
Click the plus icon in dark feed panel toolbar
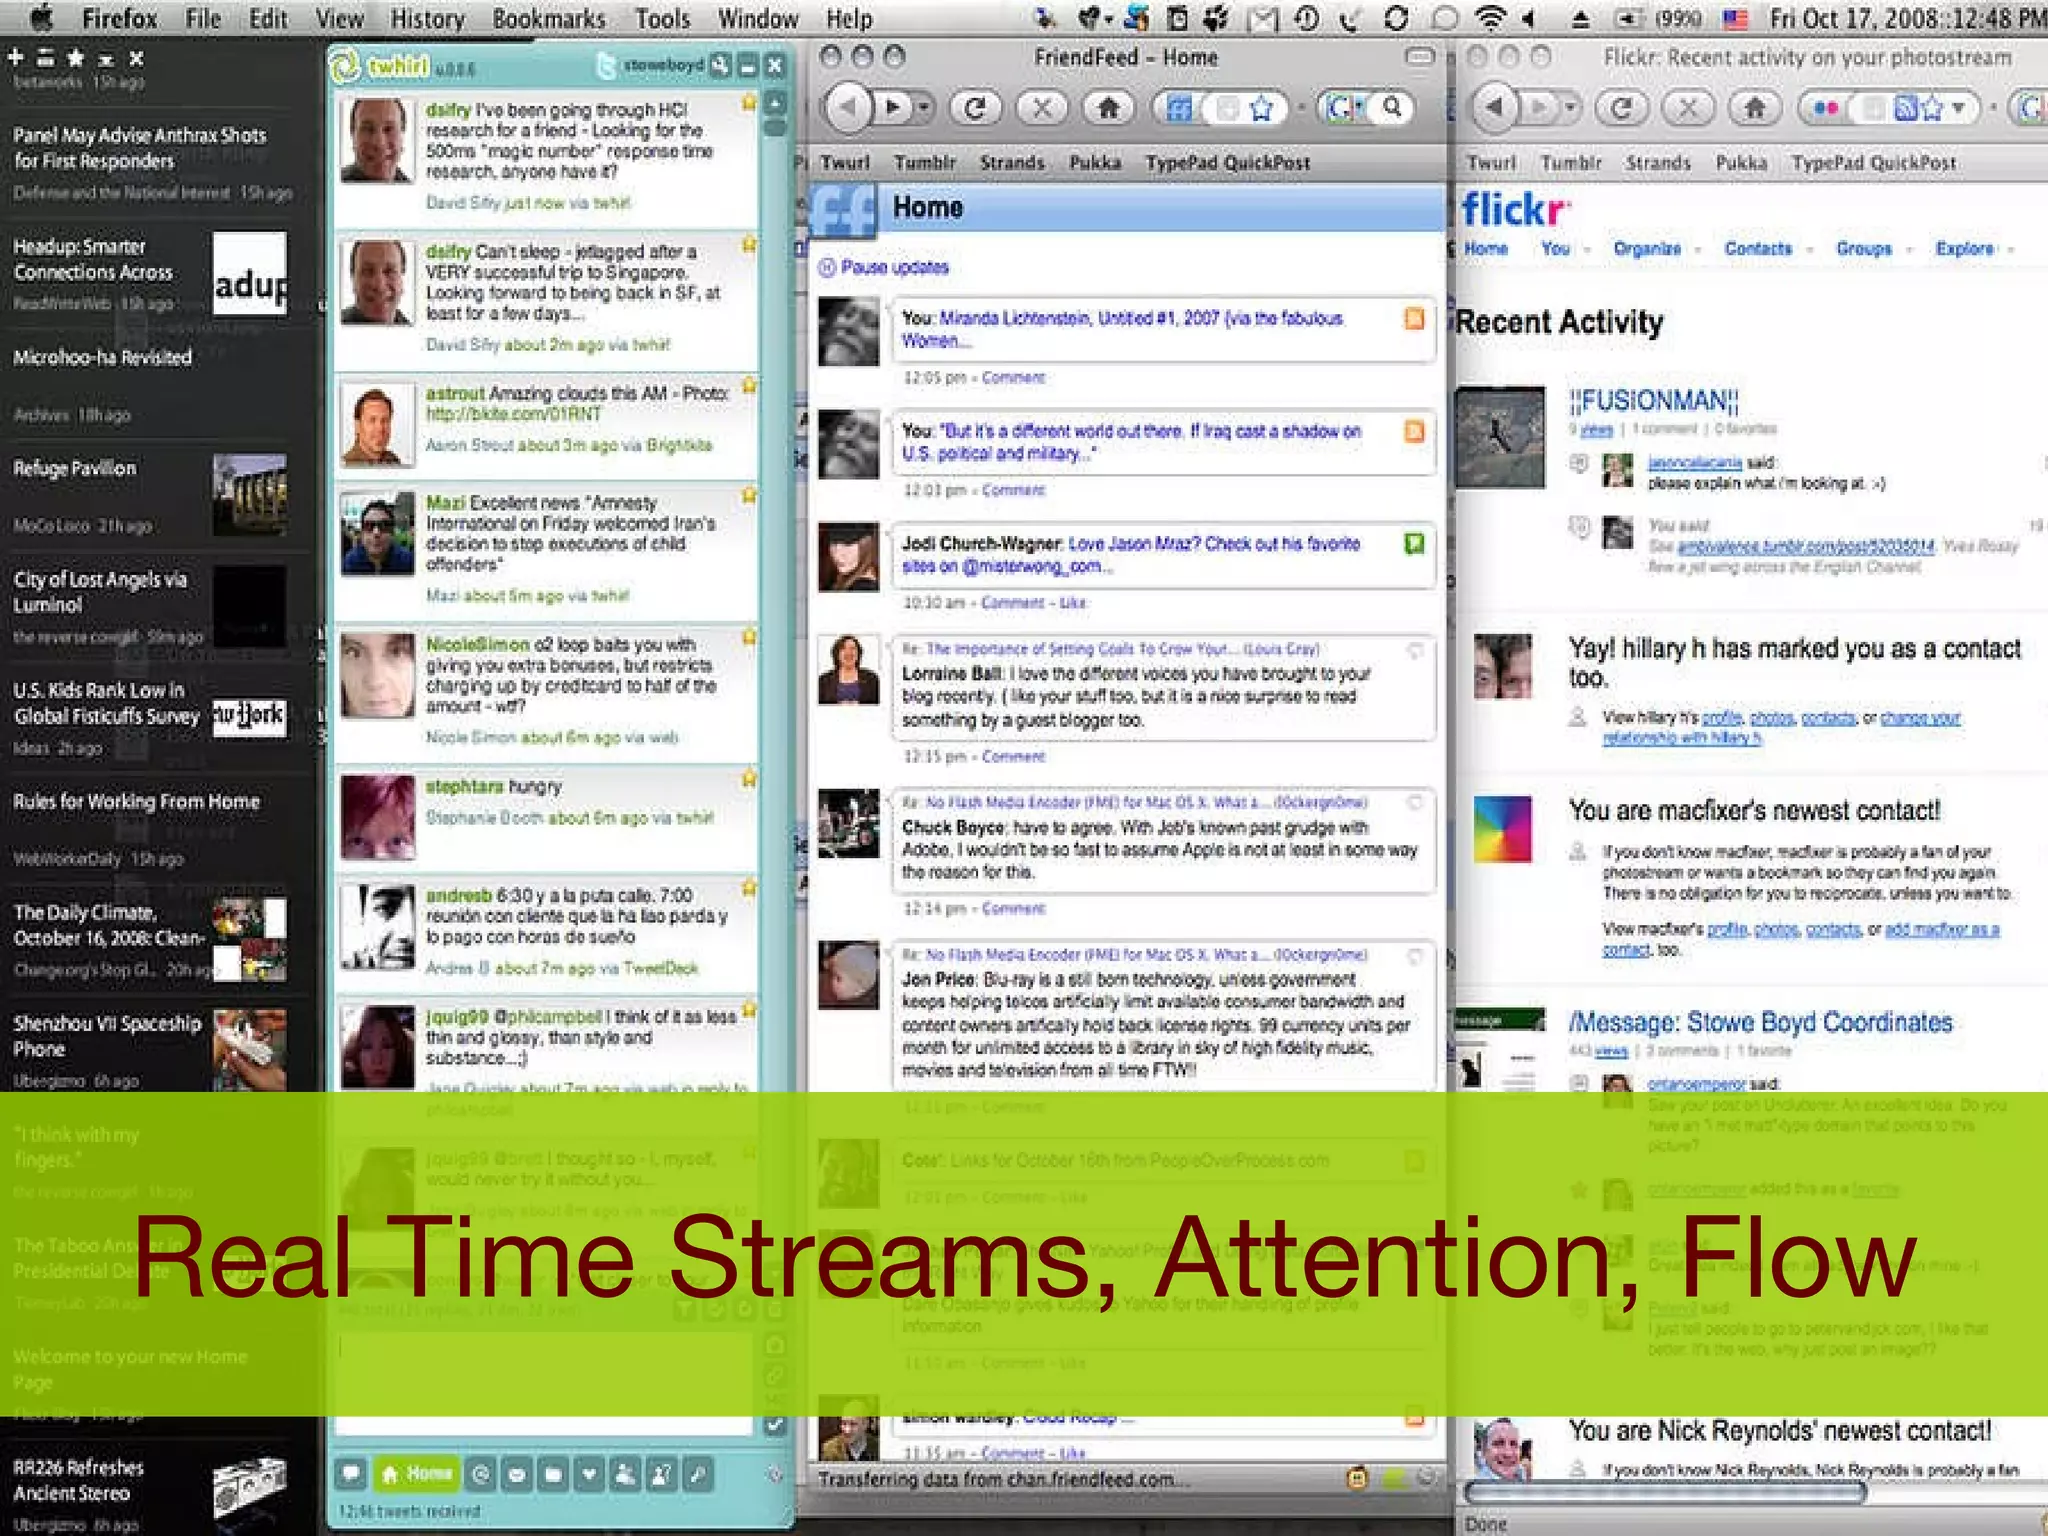coord(15,59)
